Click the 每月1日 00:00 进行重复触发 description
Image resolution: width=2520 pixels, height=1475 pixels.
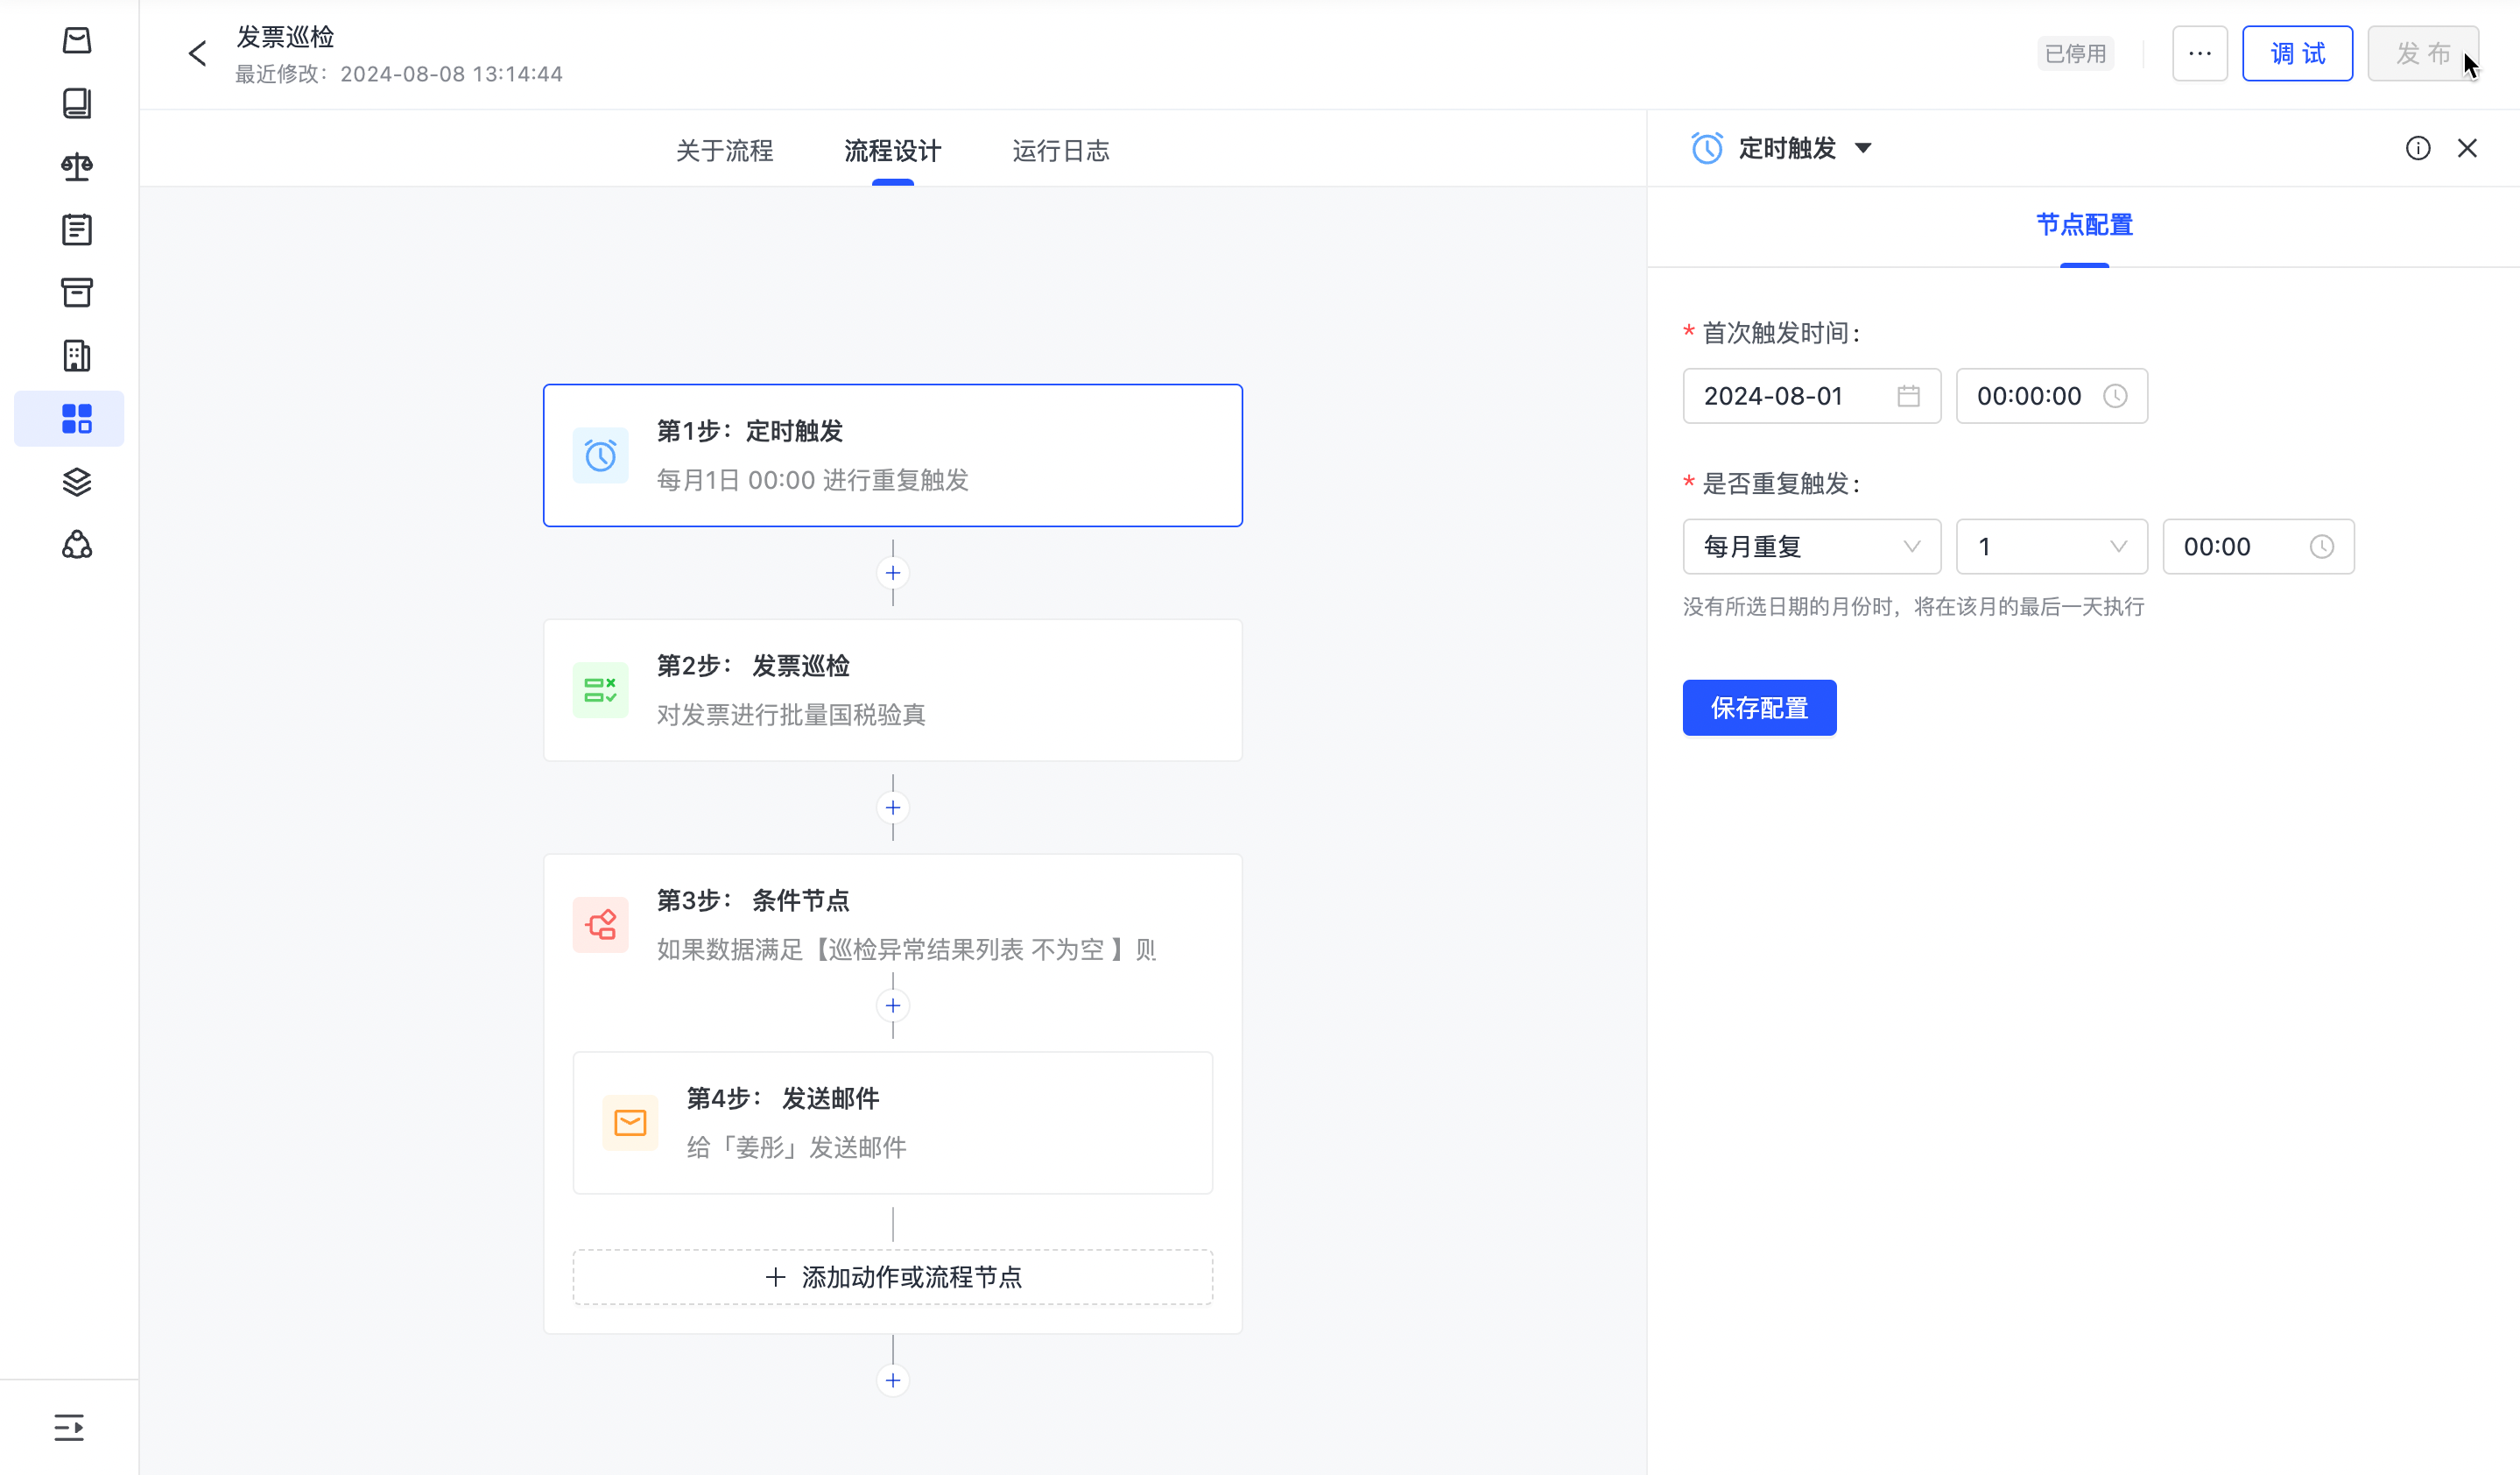point(812,480)
